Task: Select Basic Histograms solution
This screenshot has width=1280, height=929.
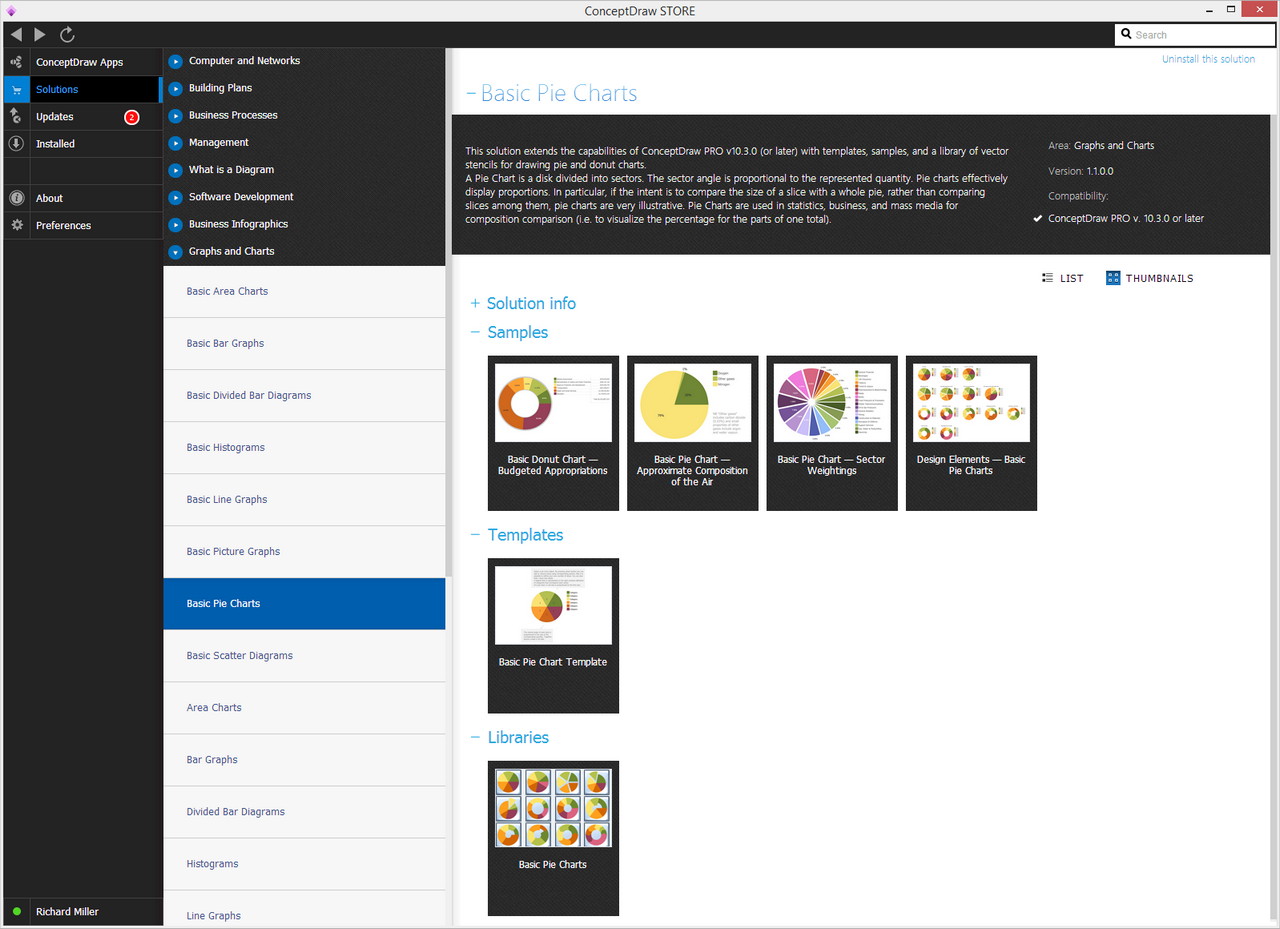Action: point(304,447)
